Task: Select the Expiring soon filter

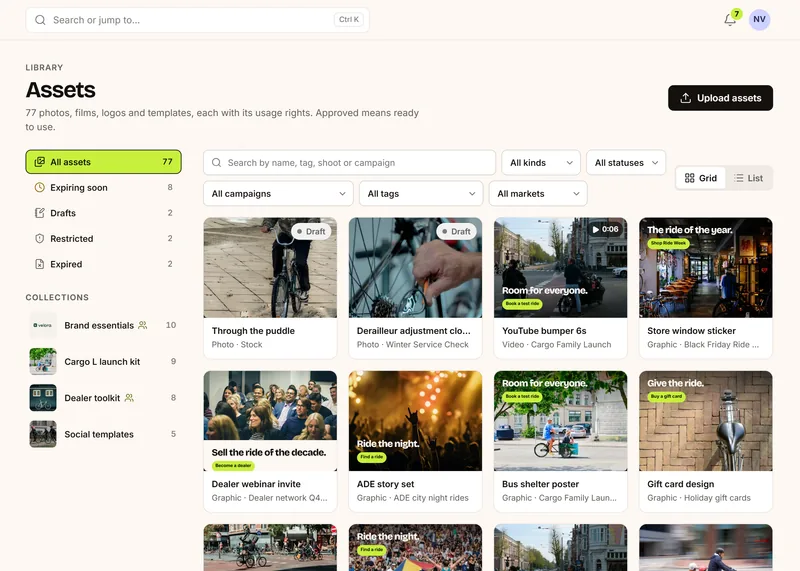Action: coord(104,187)
